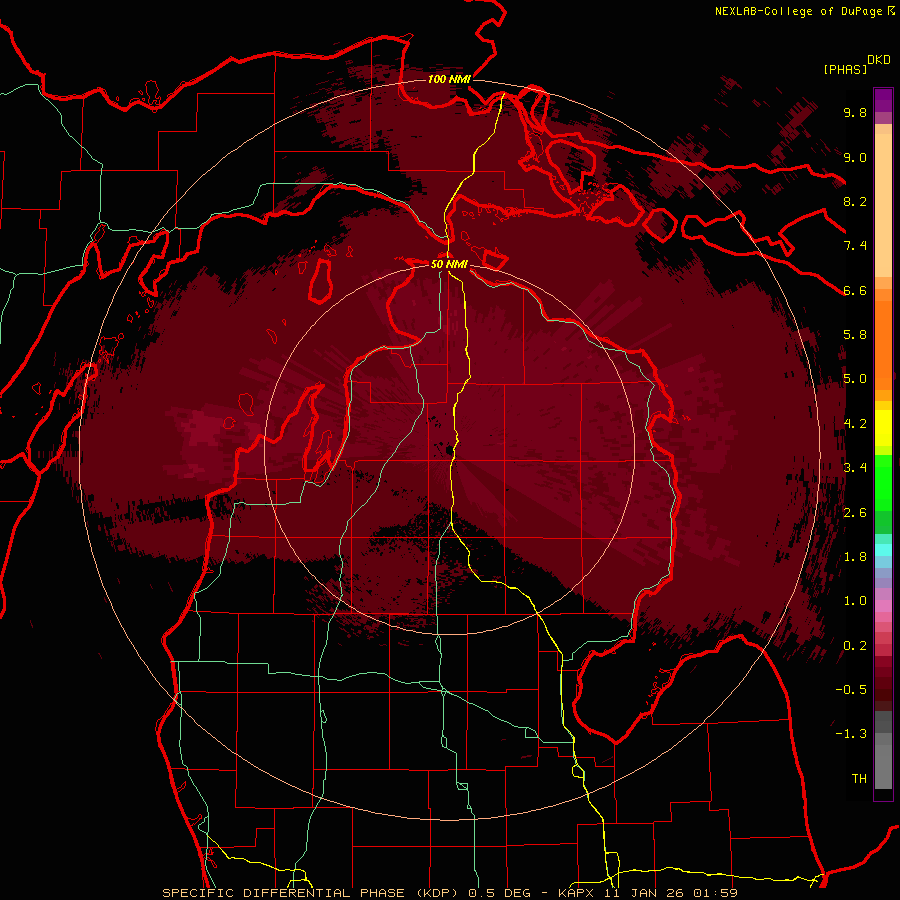This screenshot has width=900, height=900.
Task: Click the 7.4 scale value
Action: pyautogui.click(x=855, y=246)
